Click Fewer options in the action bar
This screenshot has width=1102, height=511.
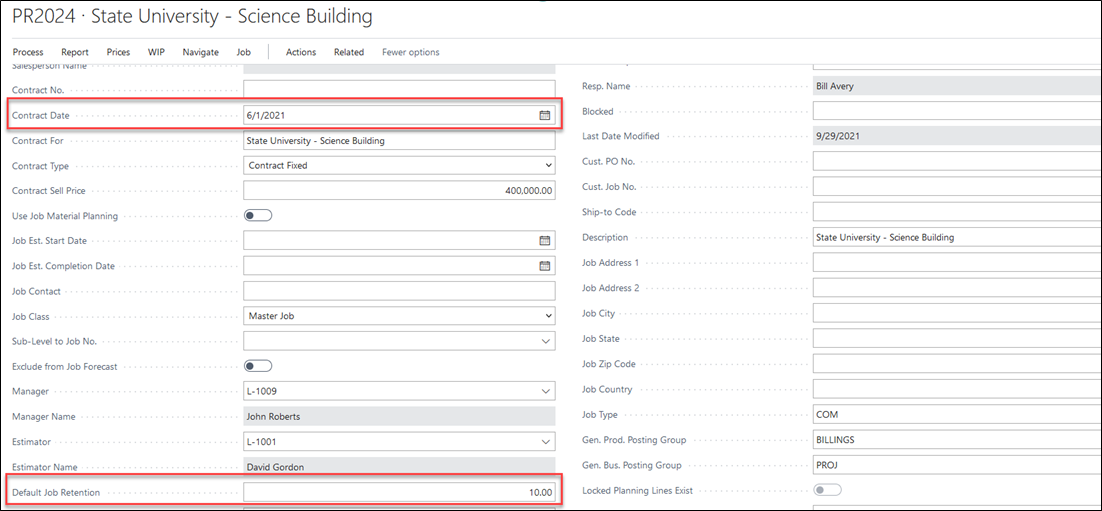click(x=410, y=52)
